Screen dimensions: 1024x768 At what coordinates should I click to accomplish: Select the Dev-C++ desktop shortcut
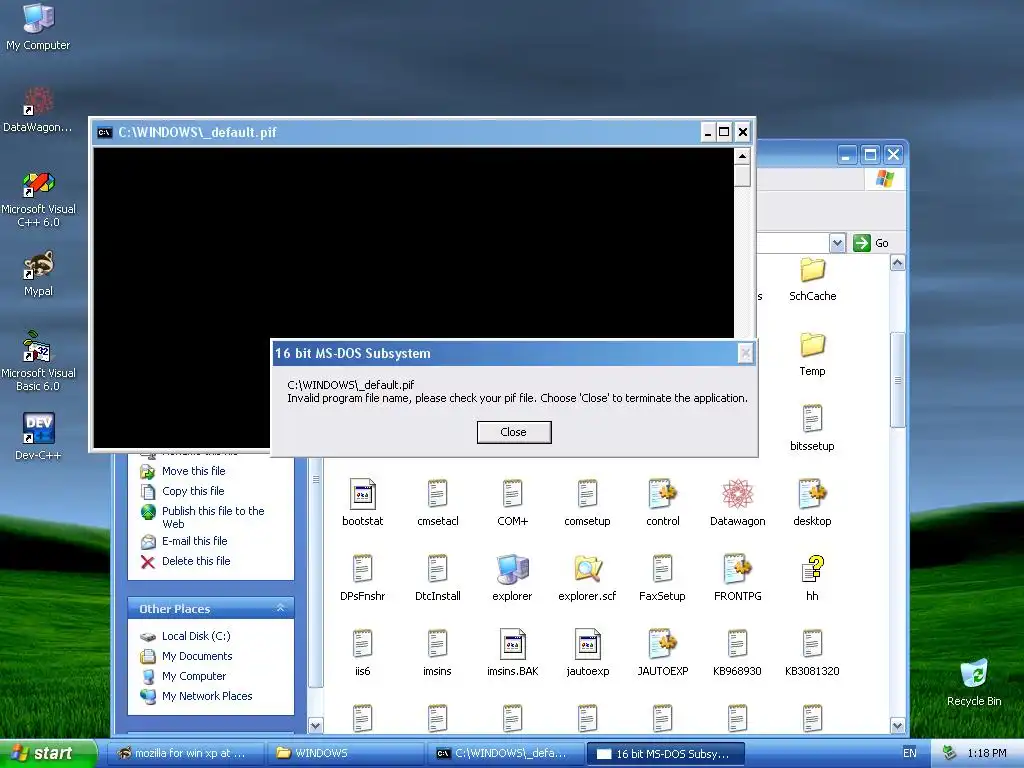(x=38, y=436)
